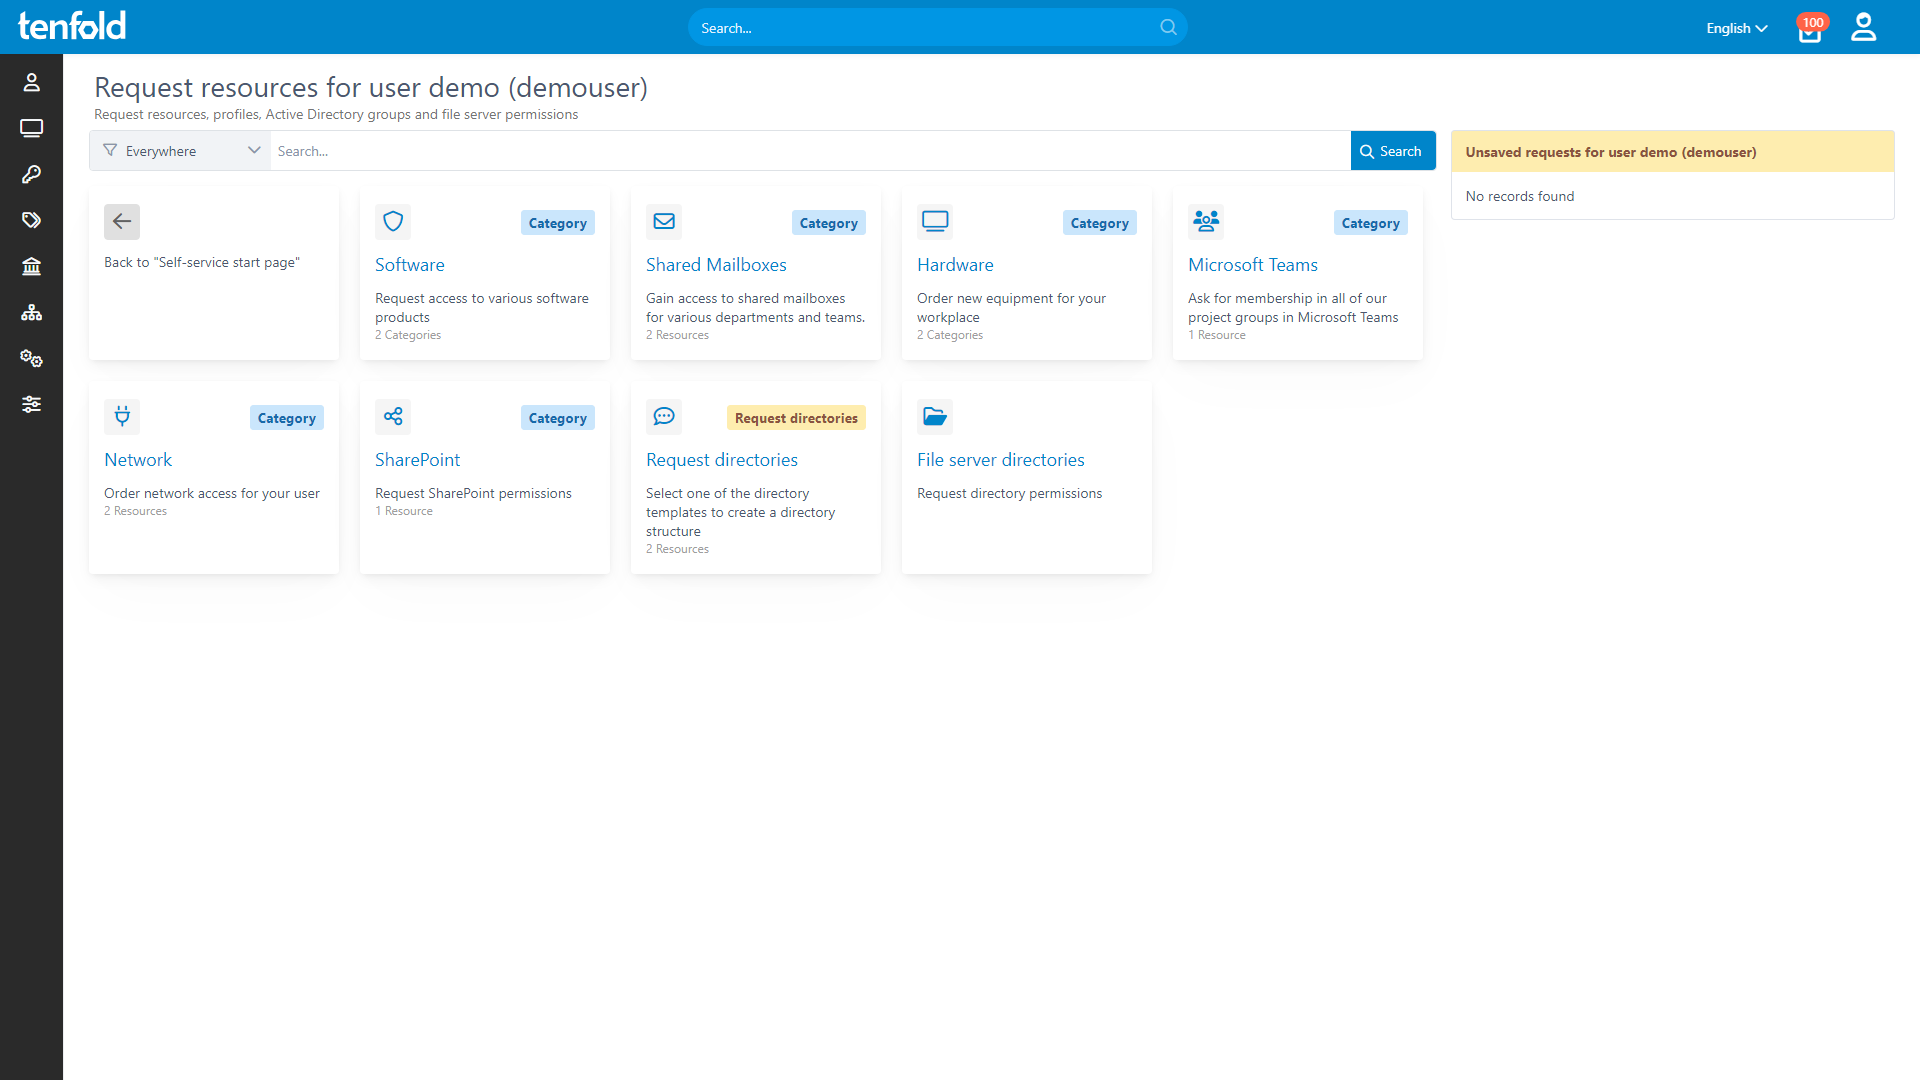Viewport: 1920px width, 1080px height.
Task: Open the search scope filter icon
Action: [110, 150]
